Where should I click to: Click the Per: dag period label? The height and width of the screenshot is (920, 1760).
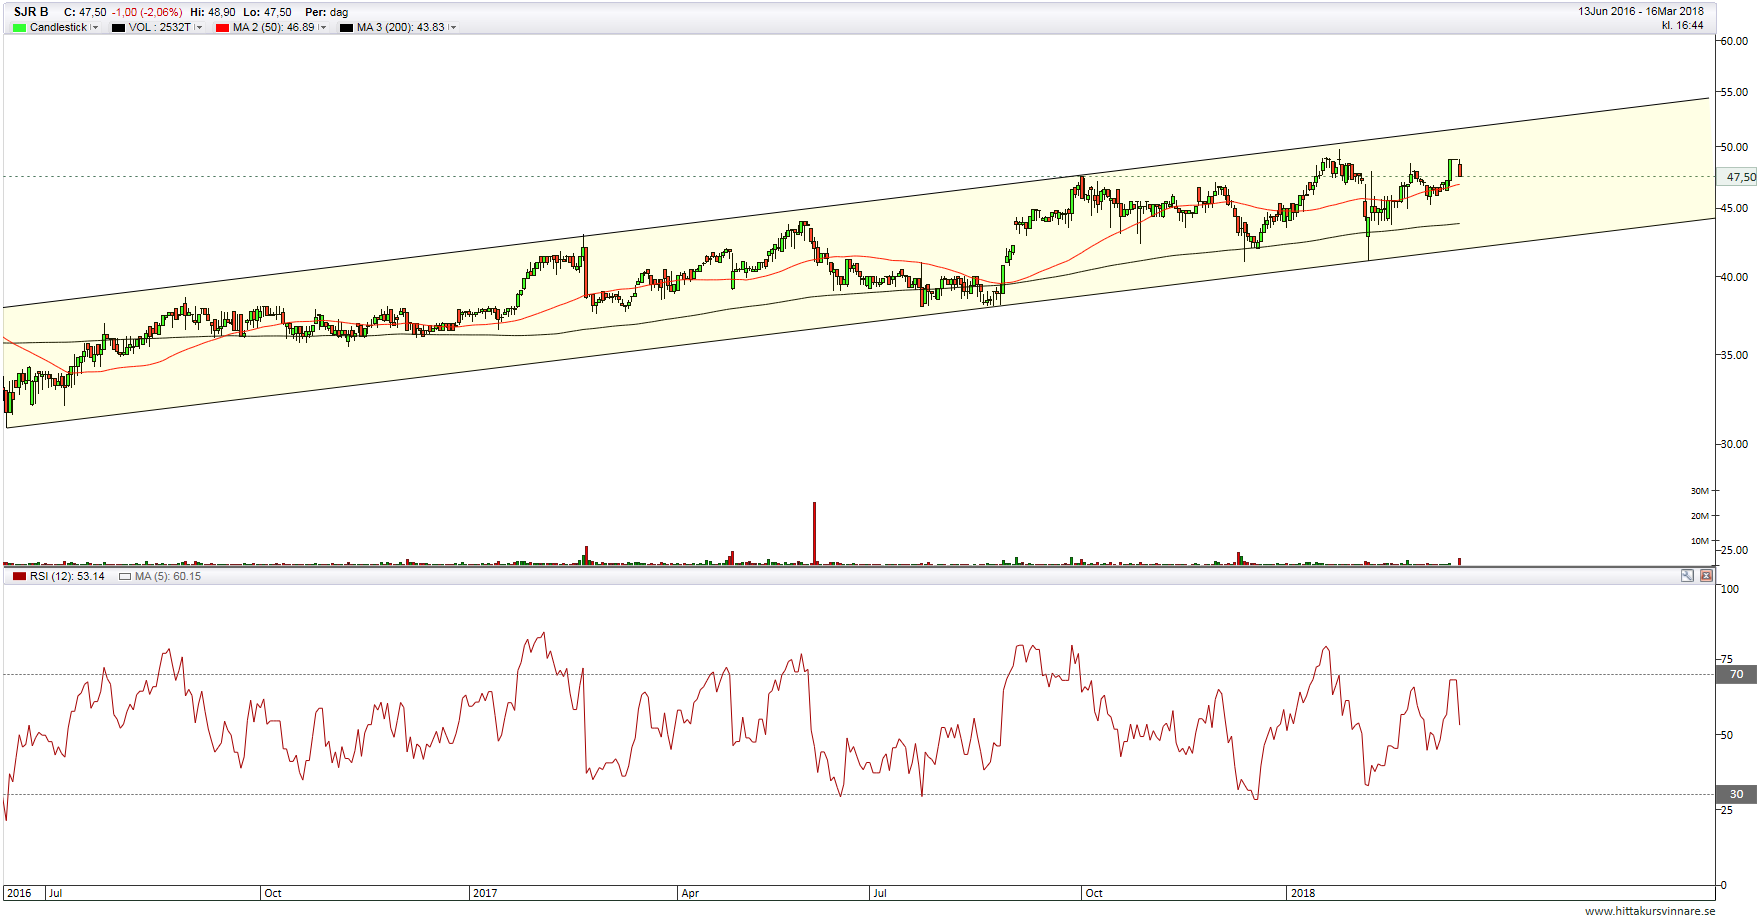pyautogui.click(x=326, y=12)
